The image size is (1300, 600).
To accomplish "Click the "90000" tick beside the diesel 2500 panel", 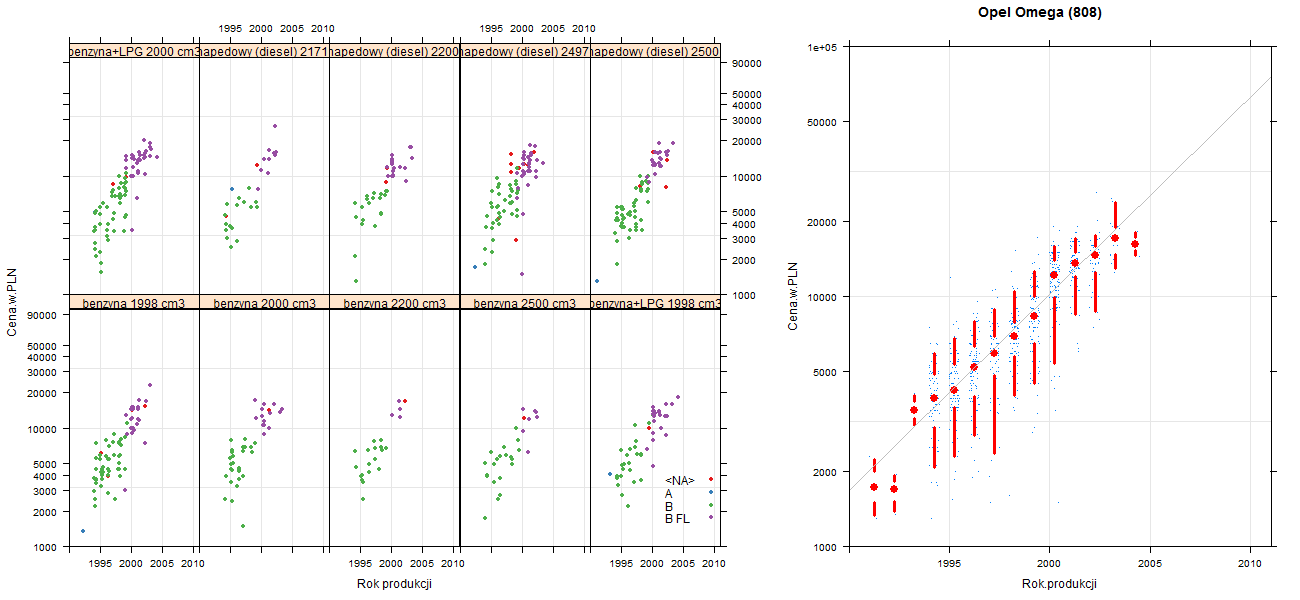I will 747,63.
